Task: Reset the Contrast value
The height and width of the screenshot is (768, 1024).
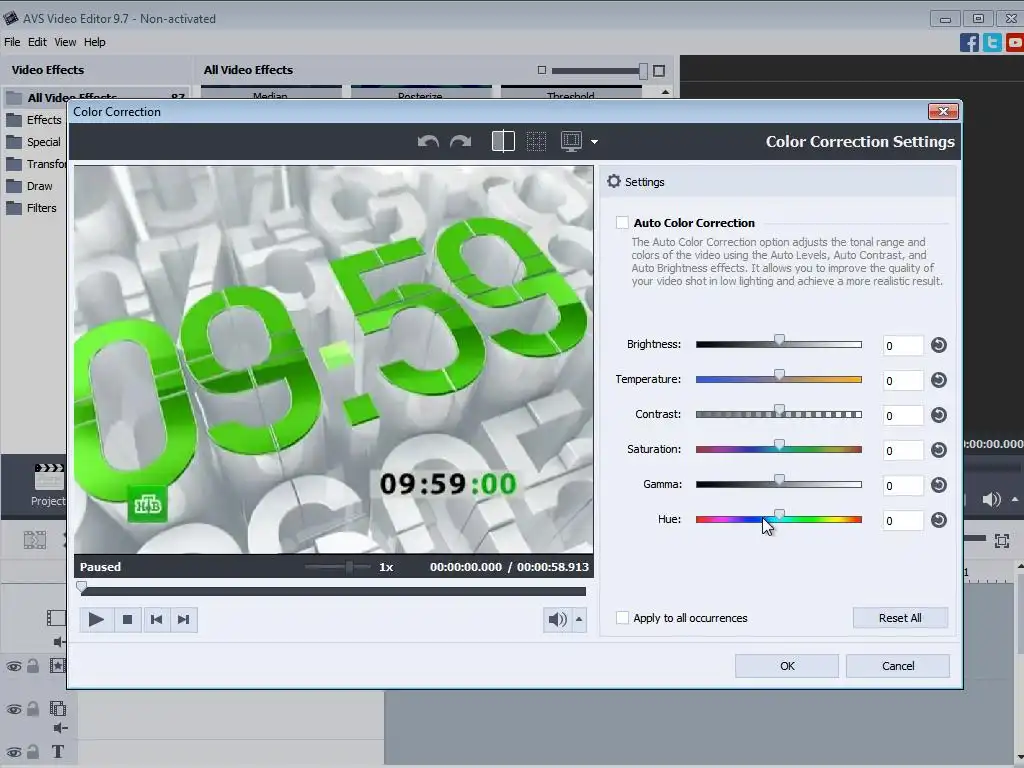Action: coord(938,415)
